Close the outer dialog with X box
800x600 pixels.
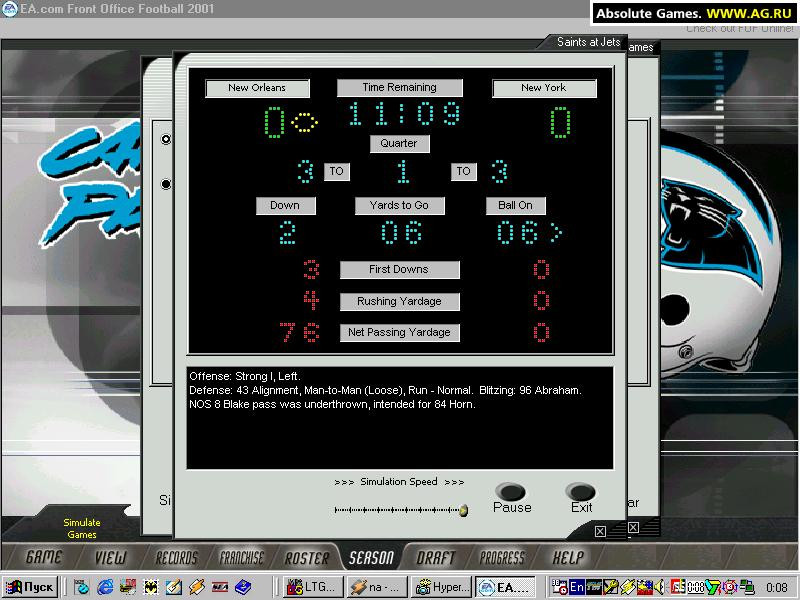pyautogui.click(x=633, y=528)
